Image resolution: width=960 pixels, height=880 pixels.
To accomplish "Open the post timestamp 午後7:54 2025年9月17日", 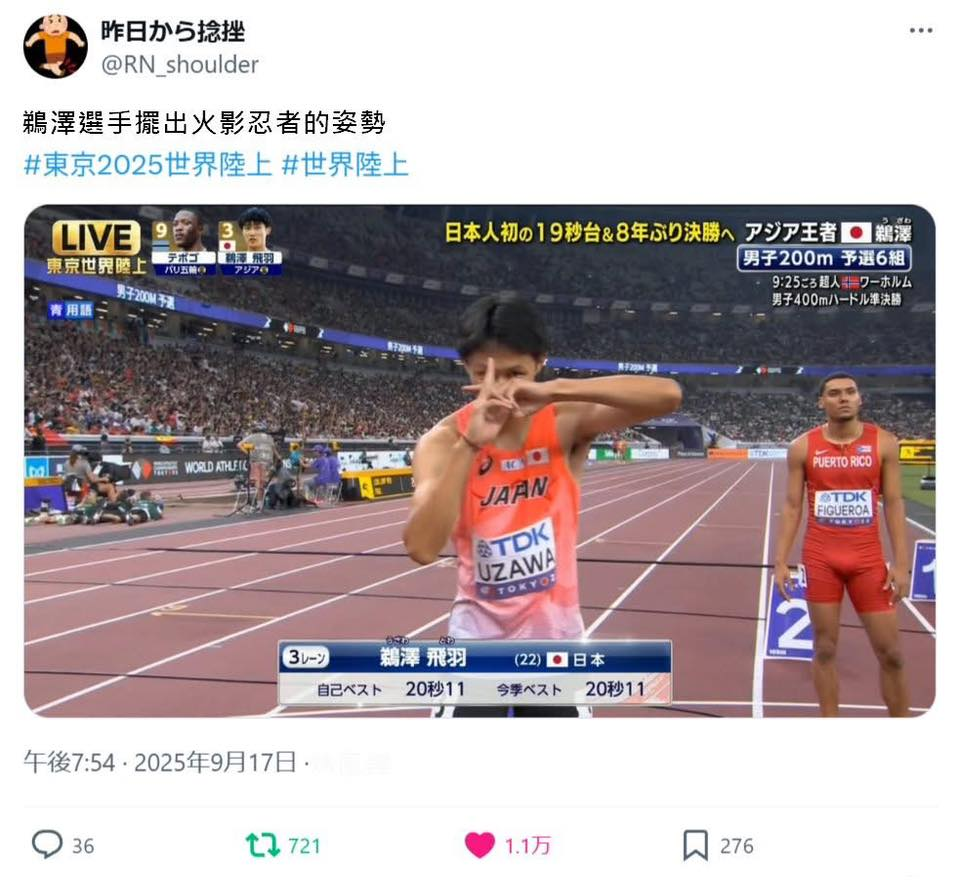I will [160, 762].
